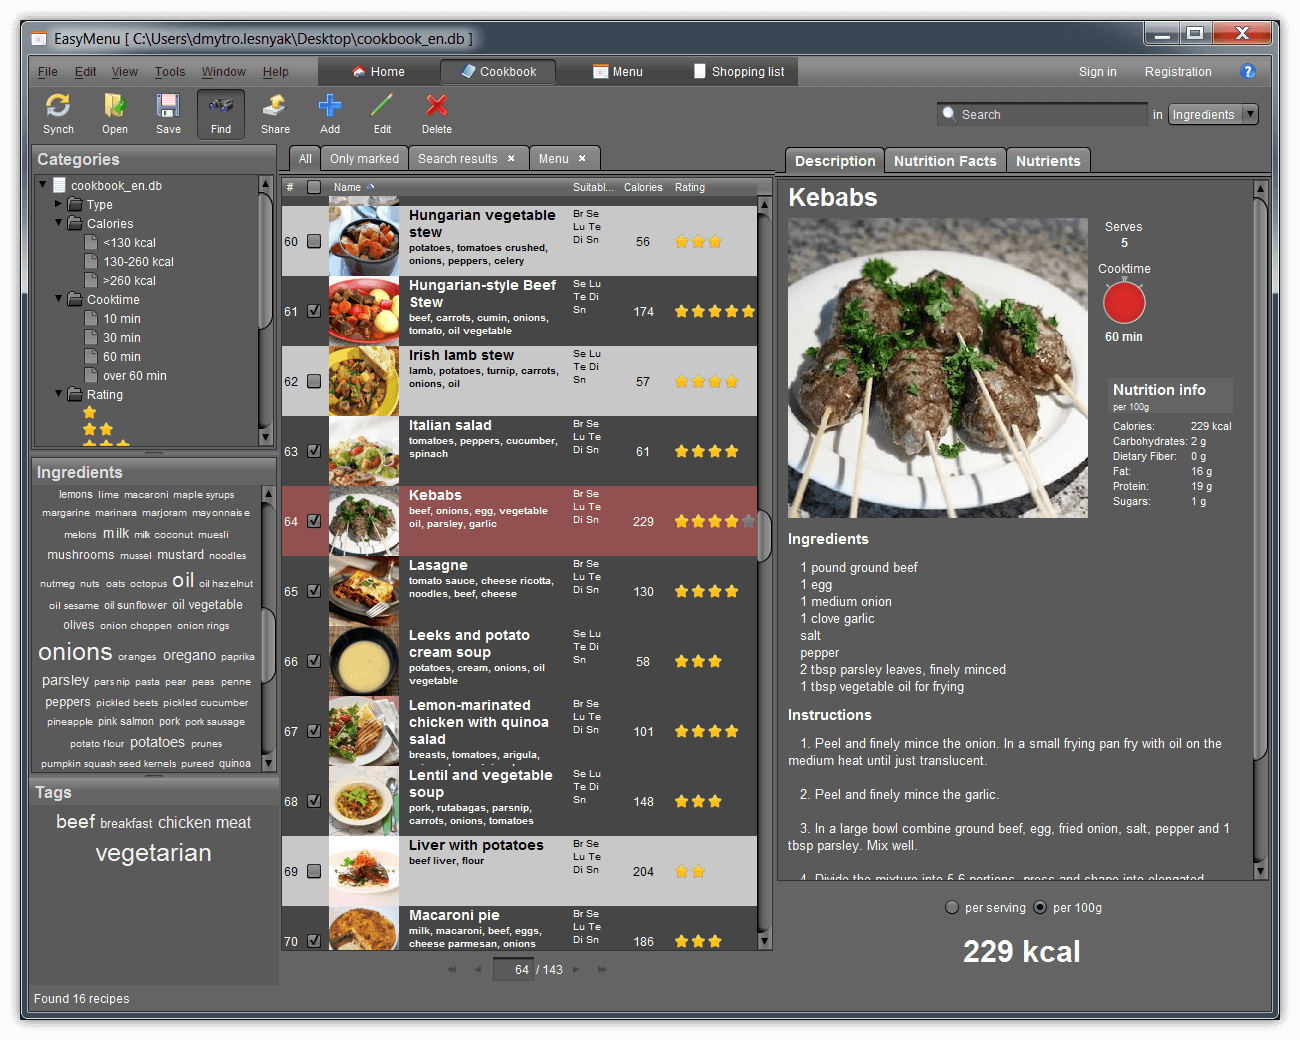Click the Registration link

click(1178, 72)
